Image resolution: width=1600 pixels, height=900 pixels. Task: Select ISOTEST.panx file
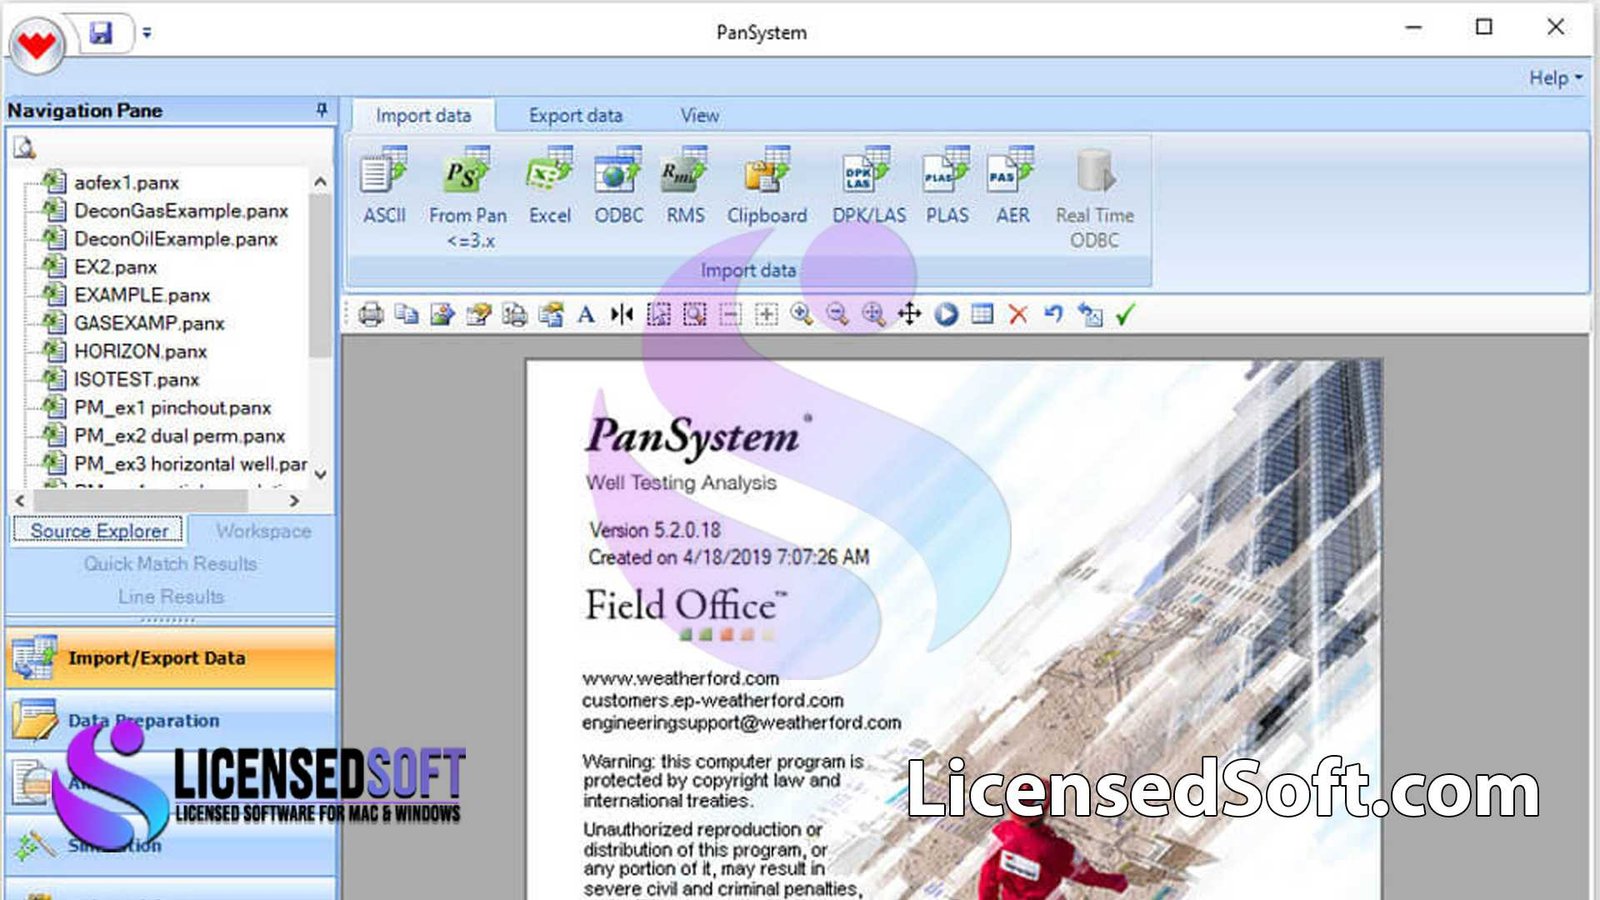click(x=136, y=379)
